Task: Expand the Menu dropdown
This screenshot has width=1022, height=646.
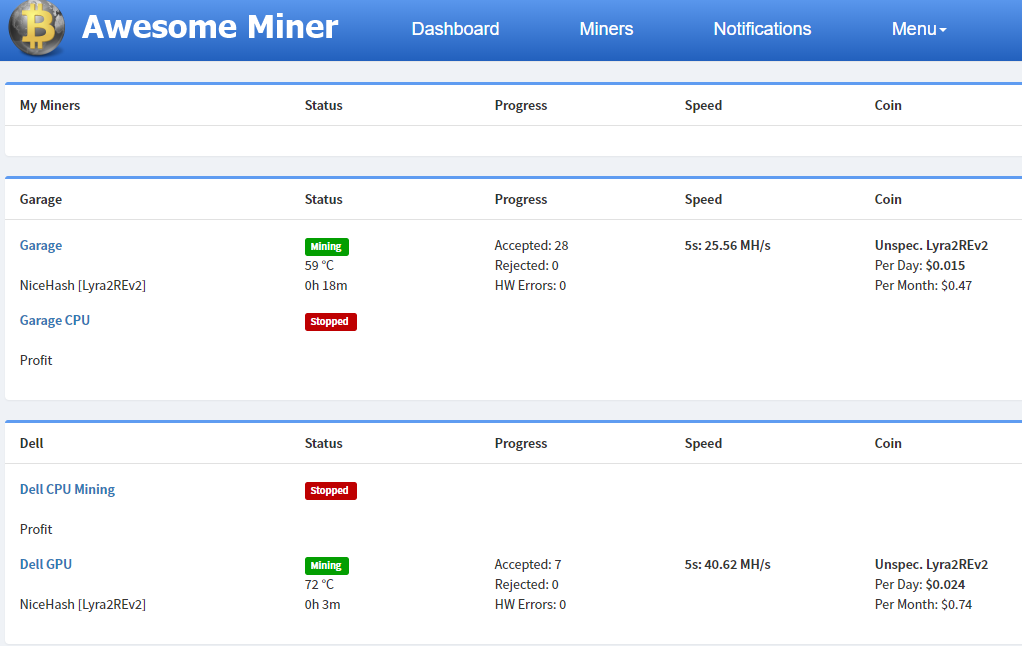Action: click(x=918, y=29)
